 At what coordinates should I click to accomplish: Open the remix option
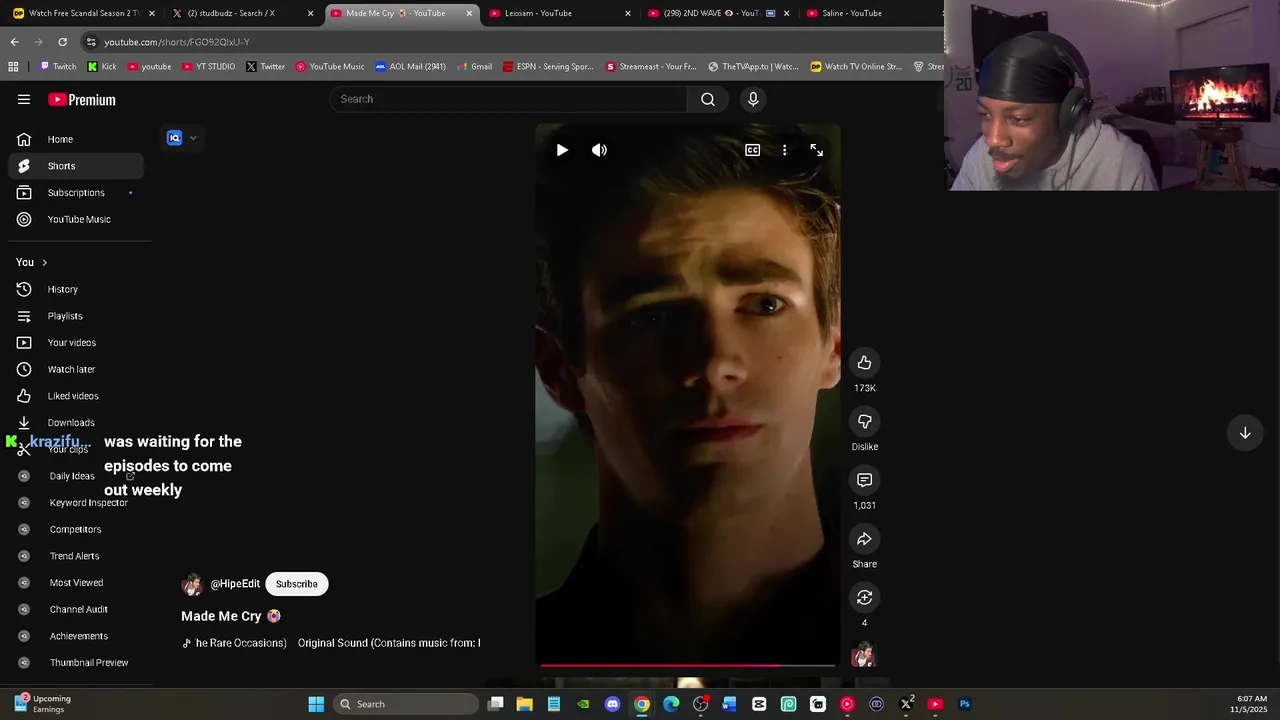[864, 597]
